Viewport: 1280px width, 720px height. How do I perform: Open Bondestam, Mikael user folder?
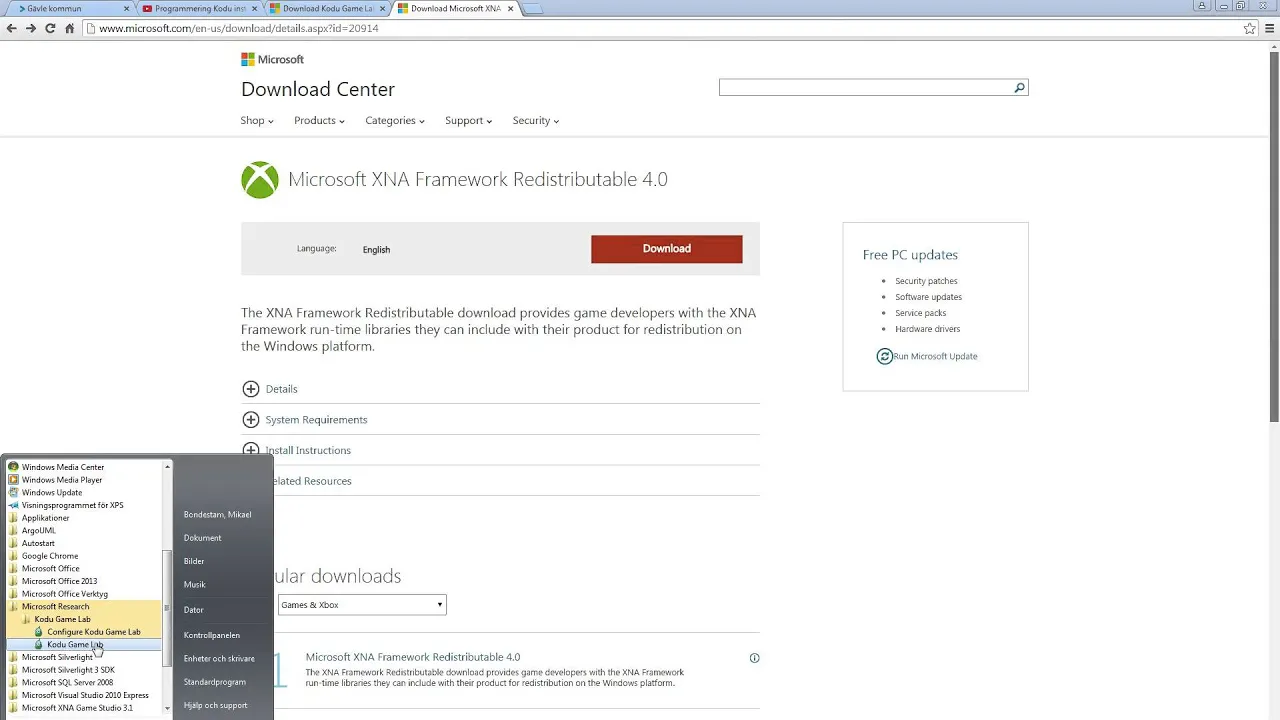pyautogui.click(x=217, y=515)
